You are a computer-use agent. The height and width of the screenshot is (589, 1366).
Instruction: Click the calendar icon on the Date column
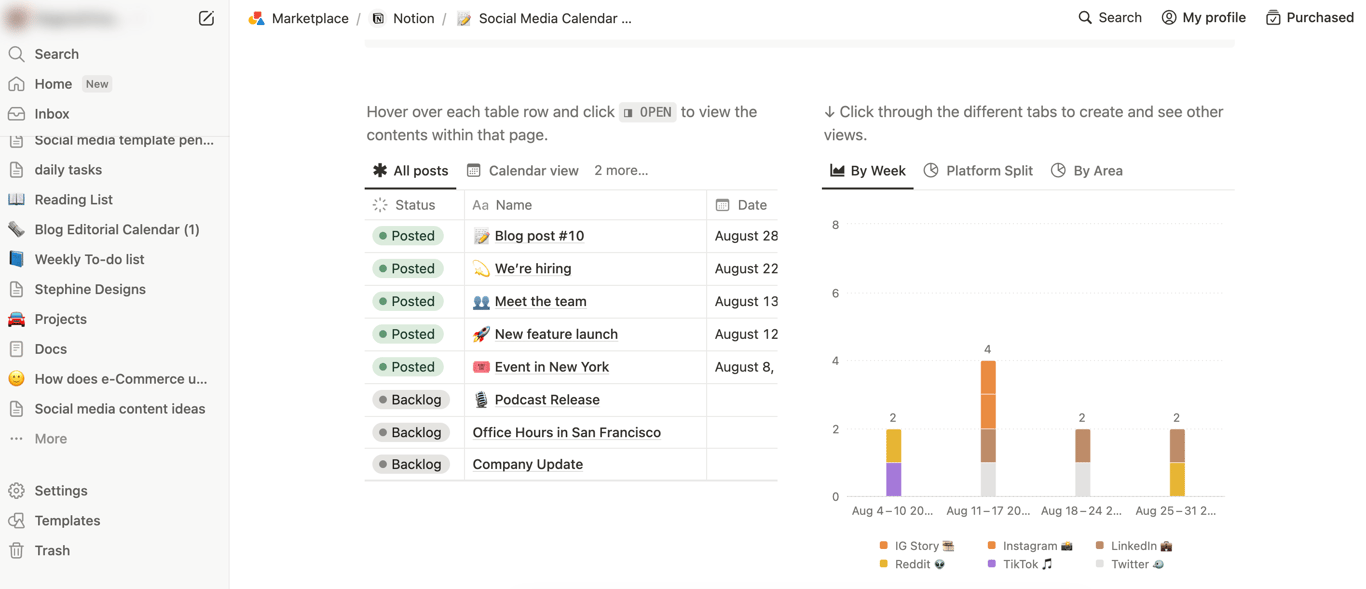[724, 204]
